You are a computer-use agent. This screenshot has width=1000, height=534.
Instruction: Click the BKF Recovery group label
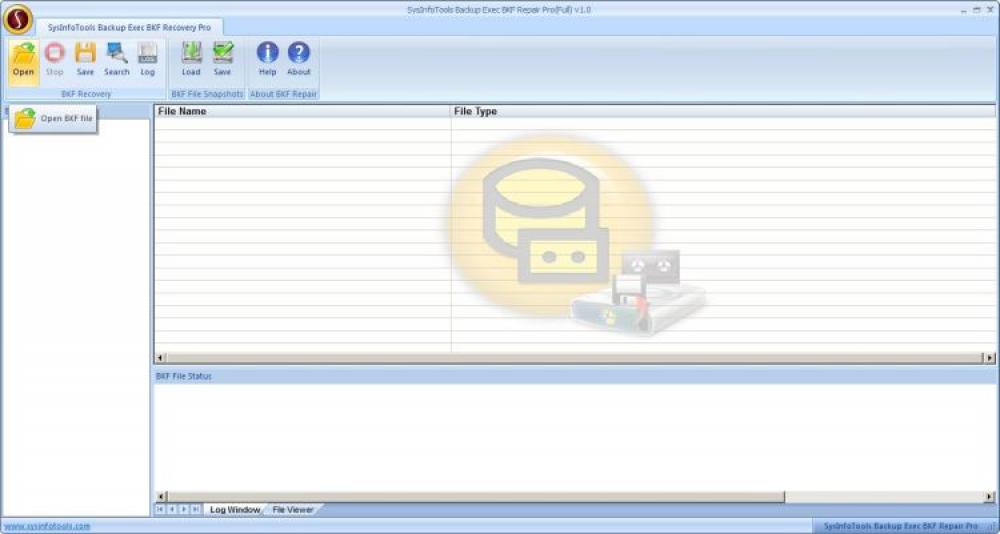coord(86,94)
